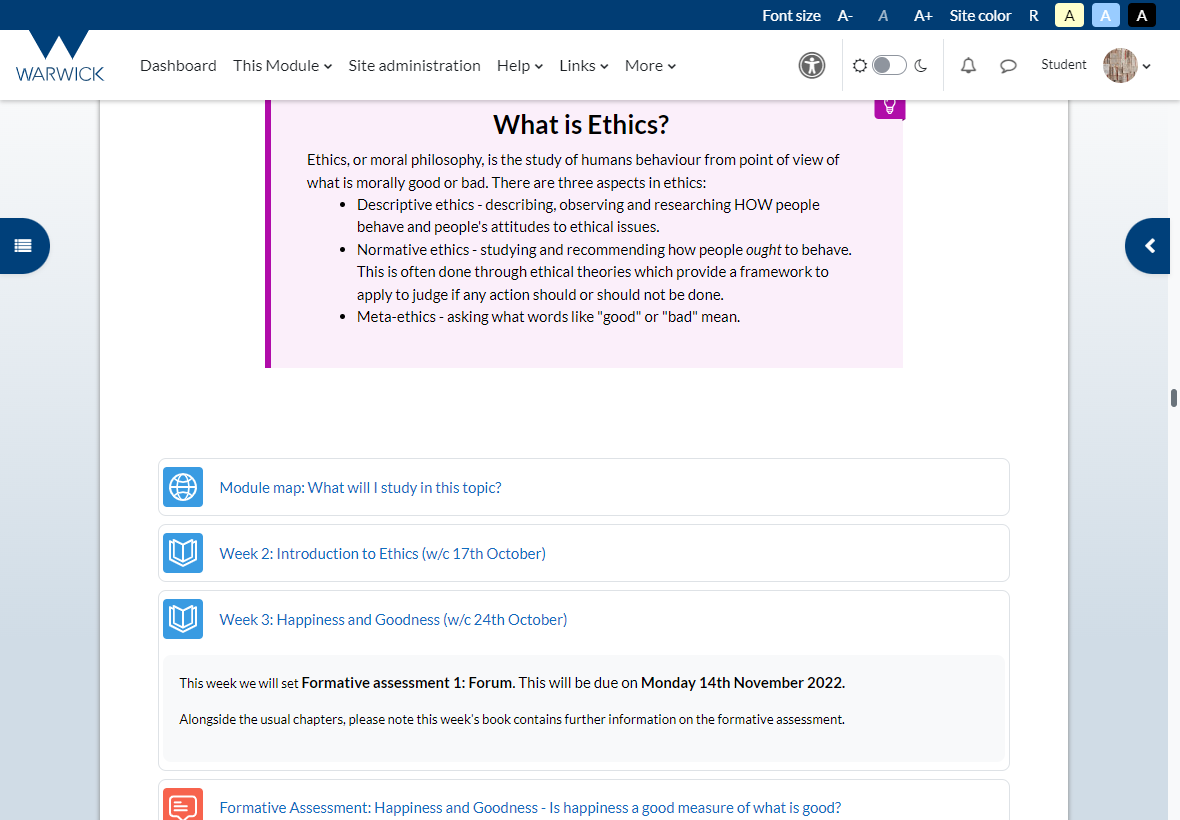Image resolution: width=1180 pixels, height=820 pixels.
Task: Go to the Dashboard menu item
Action: (x=178, y=66)
